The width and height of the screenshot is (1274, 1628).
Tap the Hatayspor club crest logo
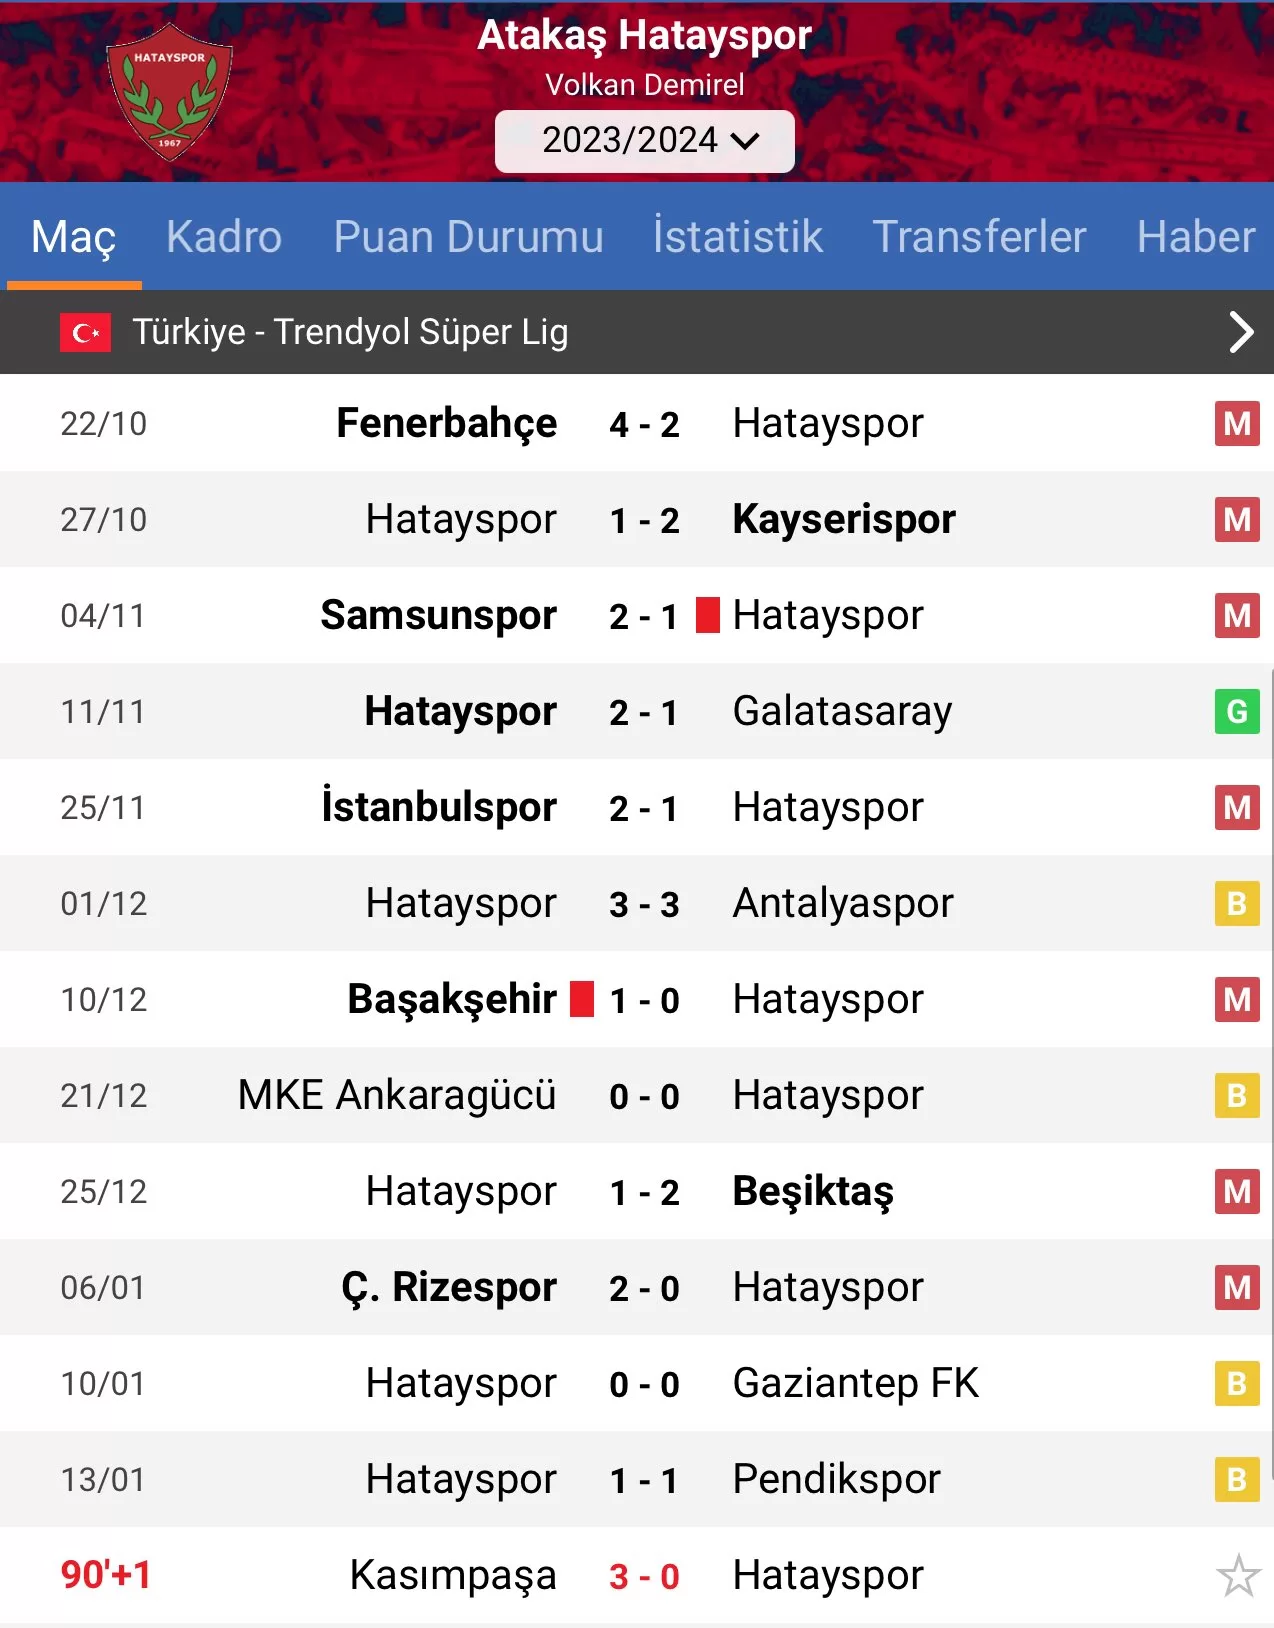point(170,92)
